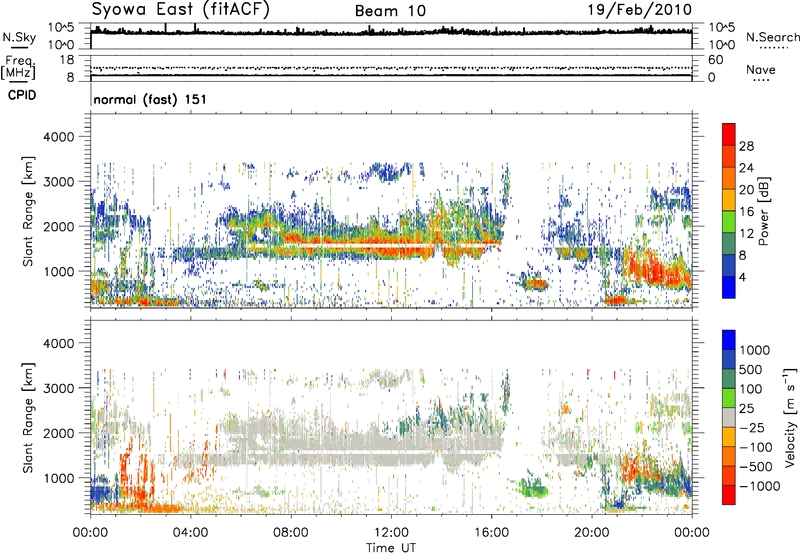Click the 'N.Search' legend label
The height and width of the screenshot is (554, 800).
[772, 37]
